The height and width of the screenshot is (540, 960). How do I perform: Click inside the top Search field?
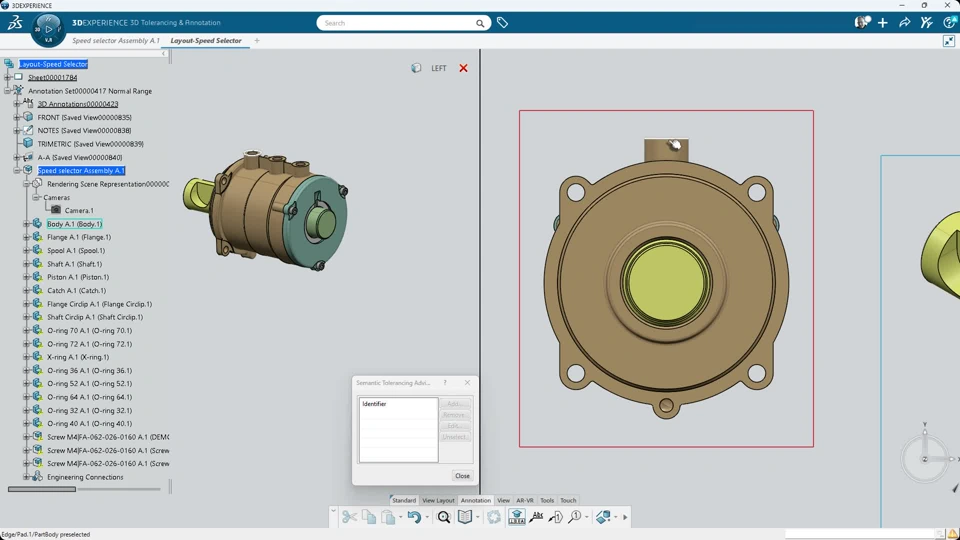(398, 23)
